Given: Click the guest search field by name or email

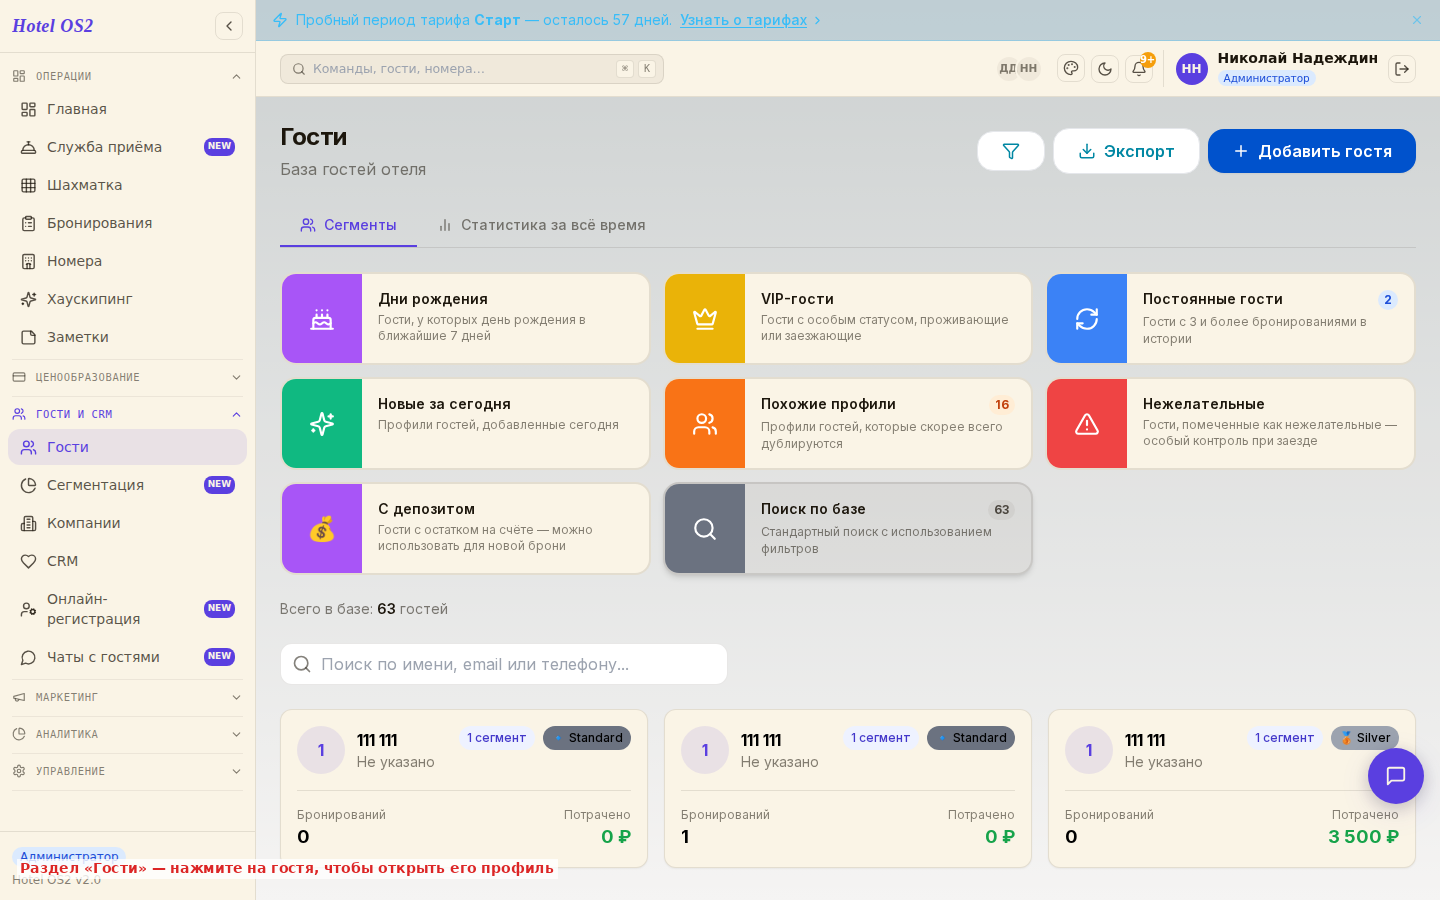Looking at the screenshot, I should pos(504,664).
